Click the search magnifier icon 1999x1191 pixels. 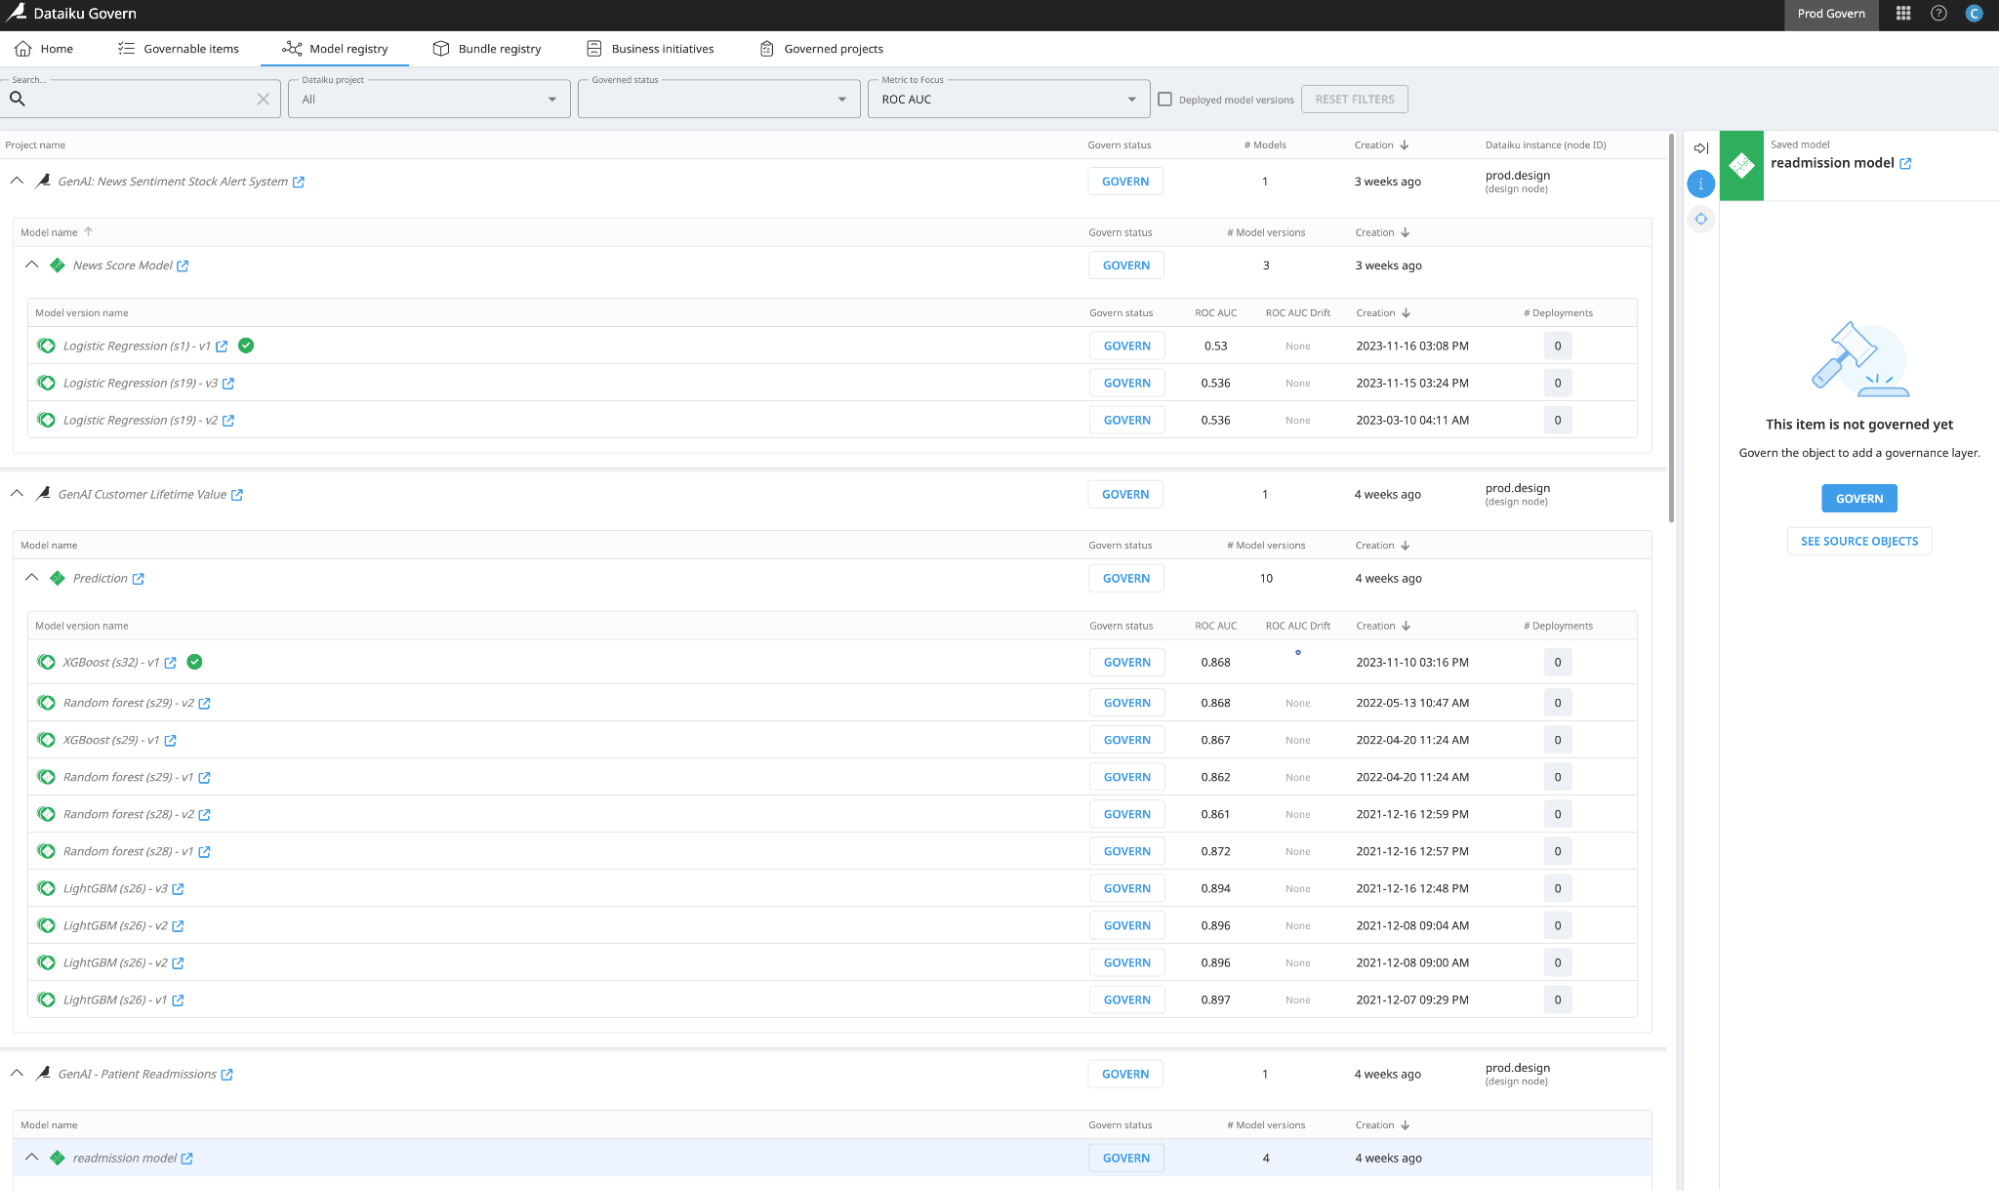17,98
